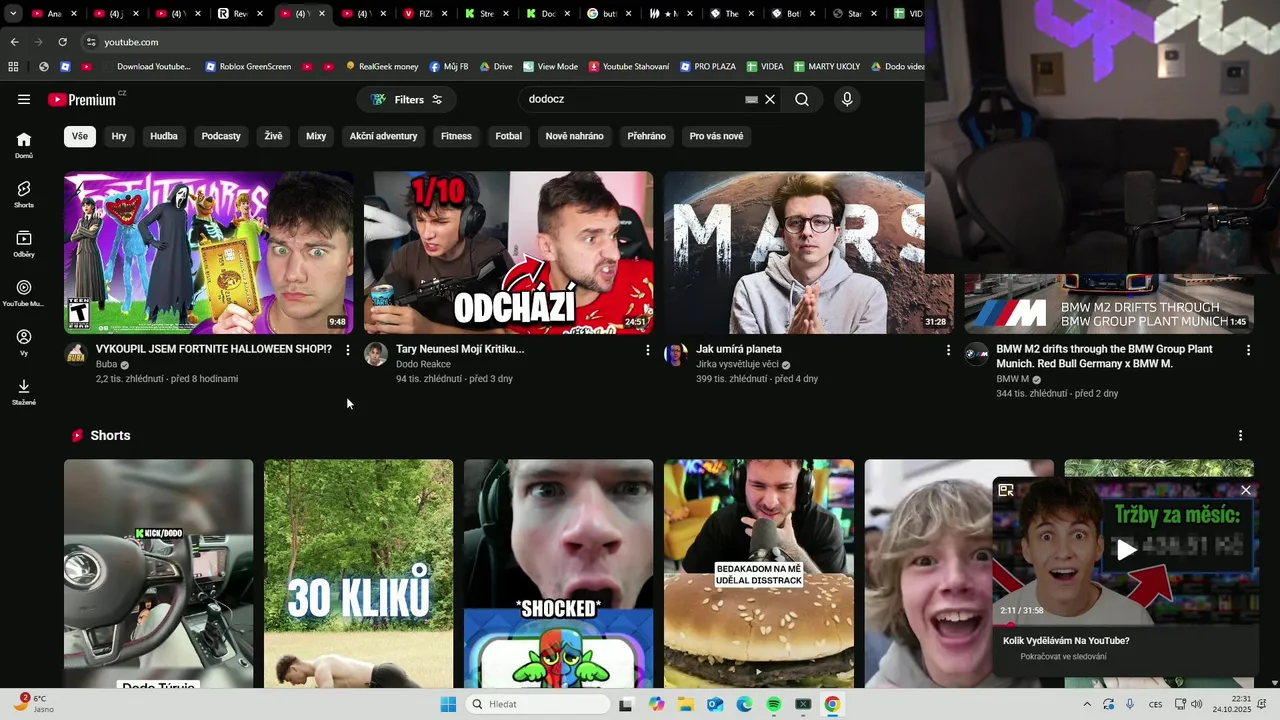This screenshot has height=720, width=1280.
Task: Select the Mixy chip
Action: point(316,136)
